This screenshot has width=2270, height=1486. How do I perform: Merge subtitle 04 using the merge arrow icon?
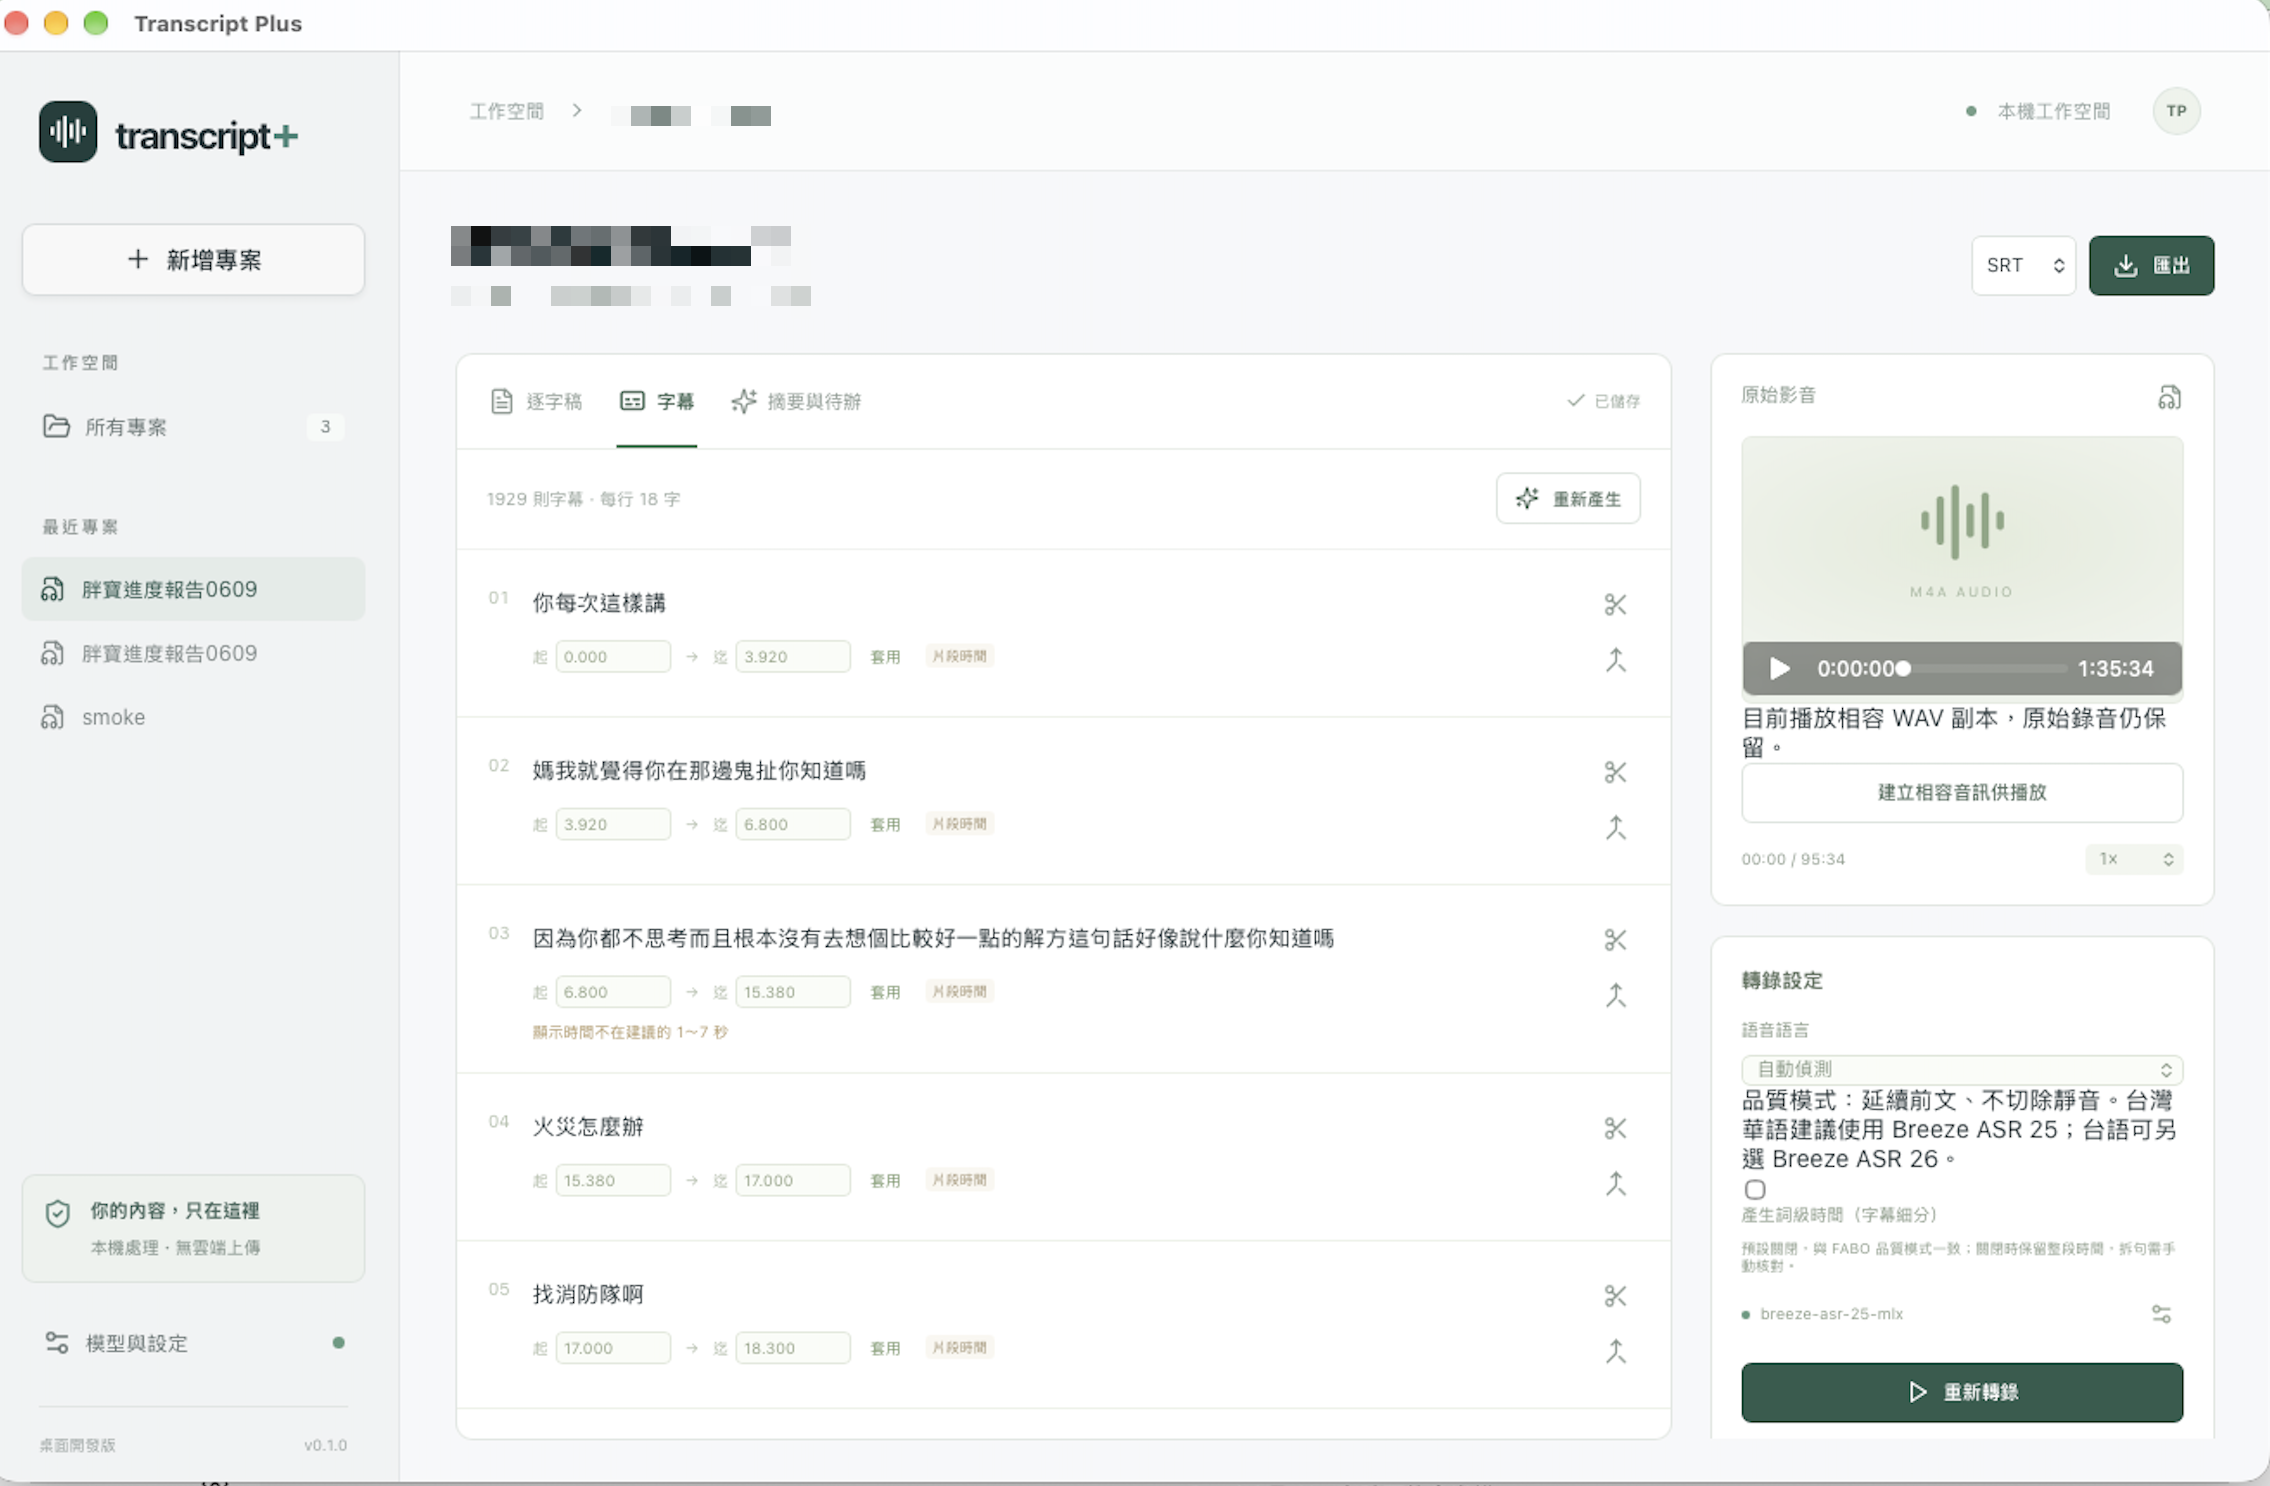(1615, 1184)
